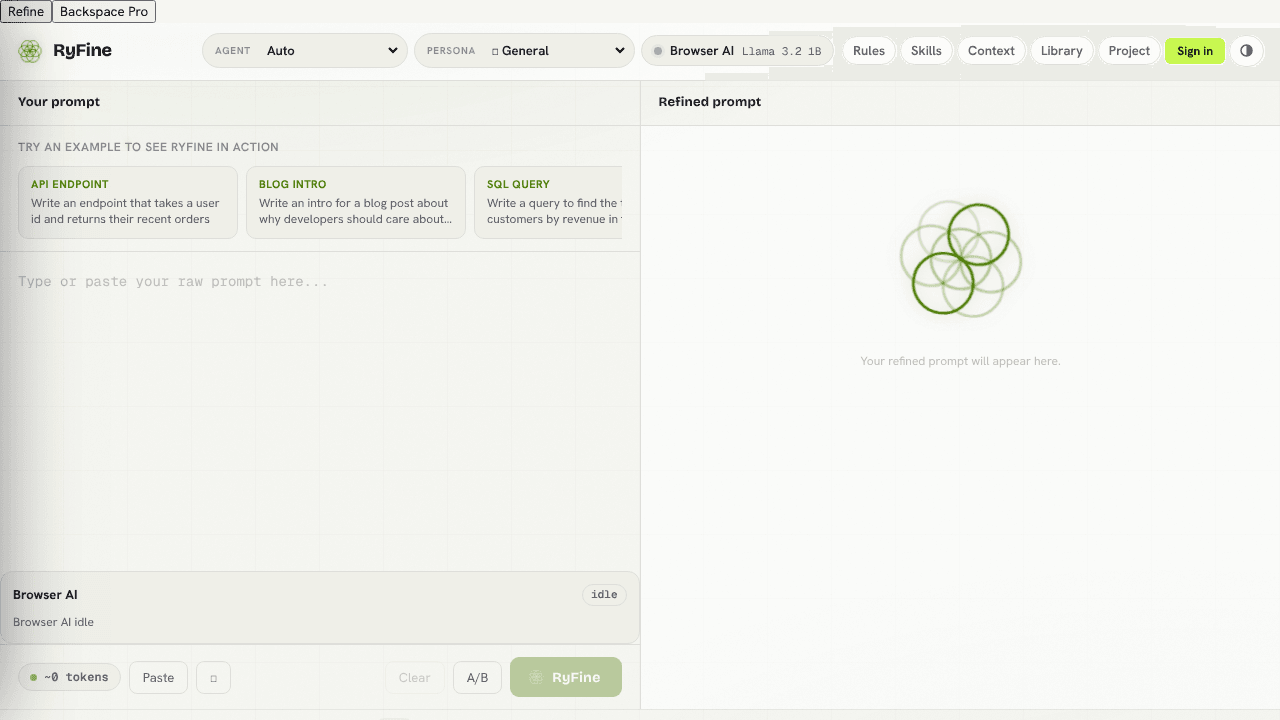Viewport: 1280px width, 720px height.
Task: Click the flower icon on RyFine button
Action: point(536,677)
